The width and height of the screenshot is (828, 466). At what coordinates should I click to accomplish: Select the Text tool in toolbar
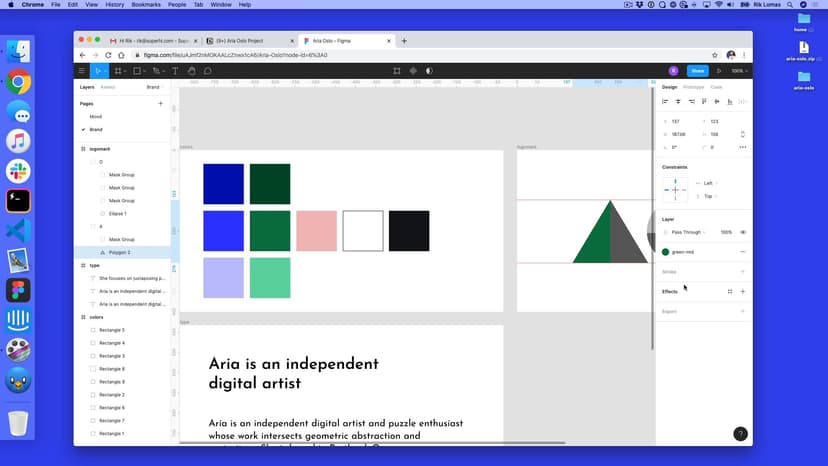tap(175, 71)
